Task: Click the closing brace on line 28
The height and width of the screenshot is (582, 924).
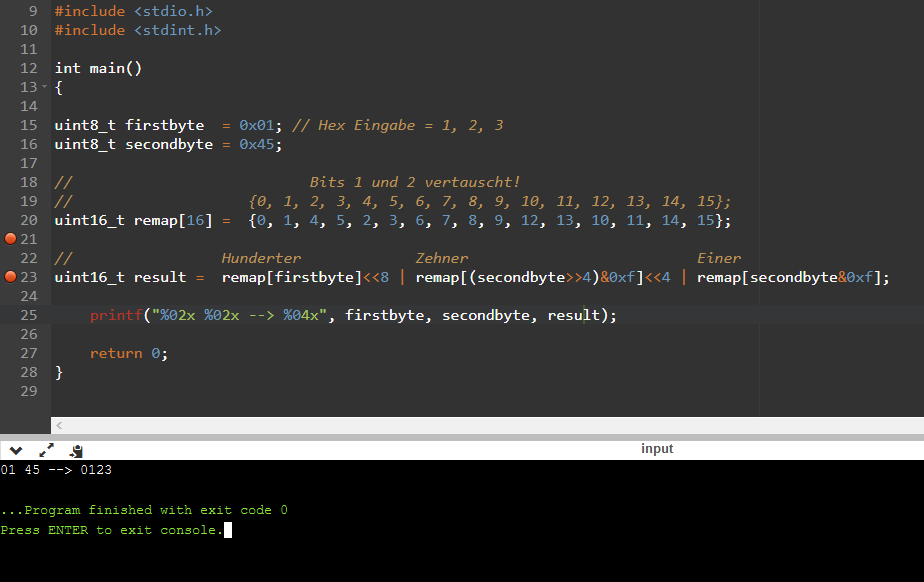Action: [58, 372]
